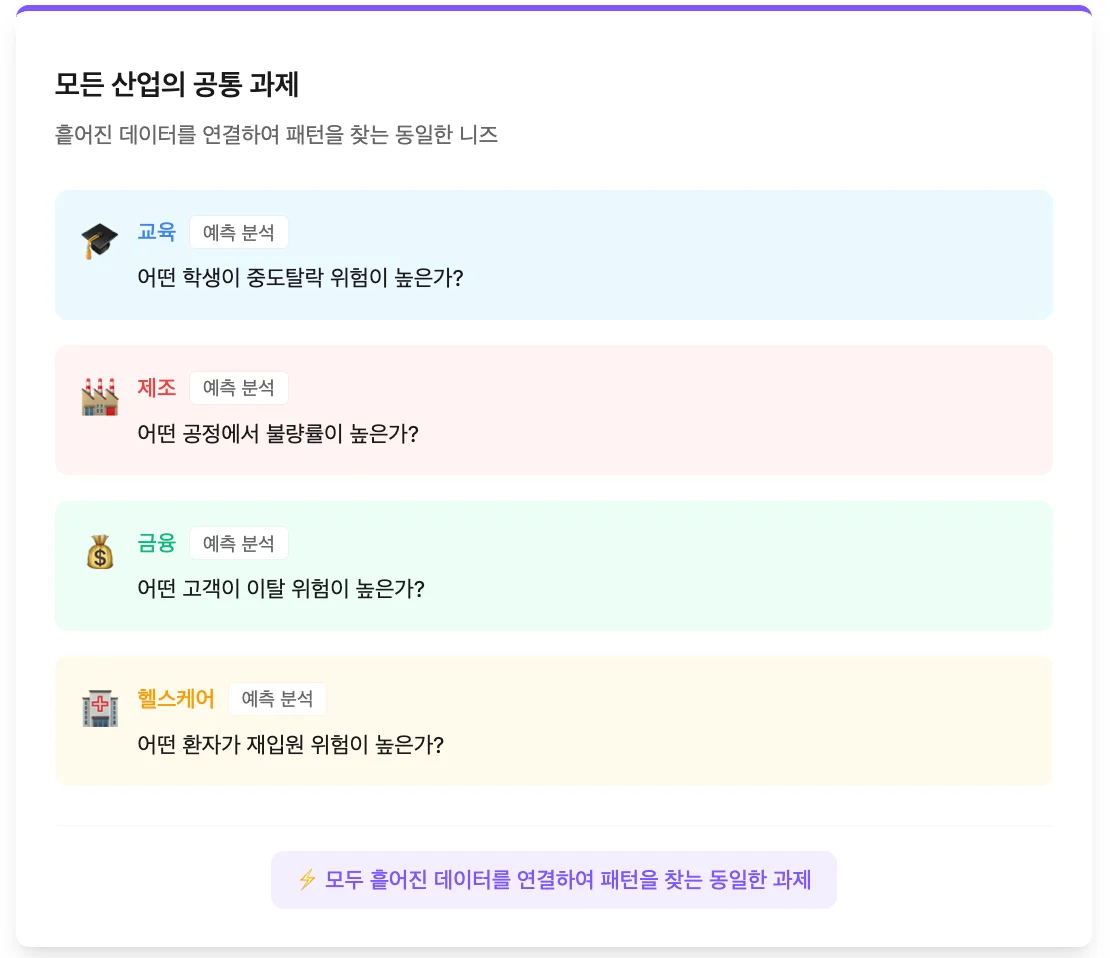Click the gray subtitle under the heading
Viewport: 1110px width, 958px height.
click(x=276, y=135)
